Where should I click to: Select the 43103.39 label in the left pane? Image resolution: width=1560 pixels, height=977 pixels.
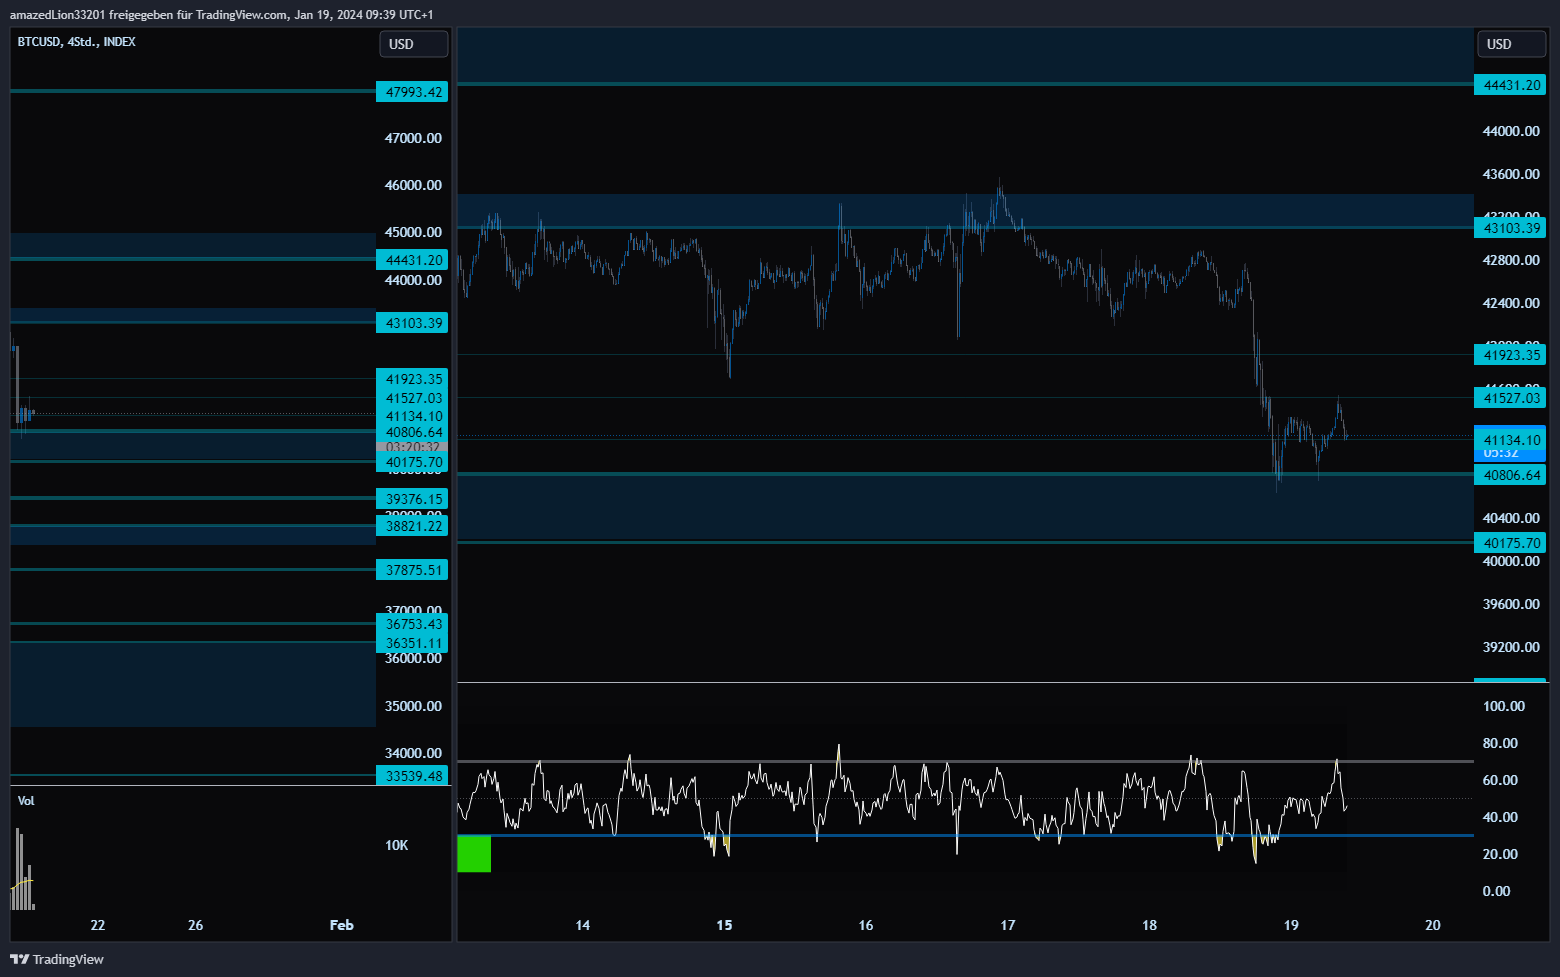(x=412, y=323)
